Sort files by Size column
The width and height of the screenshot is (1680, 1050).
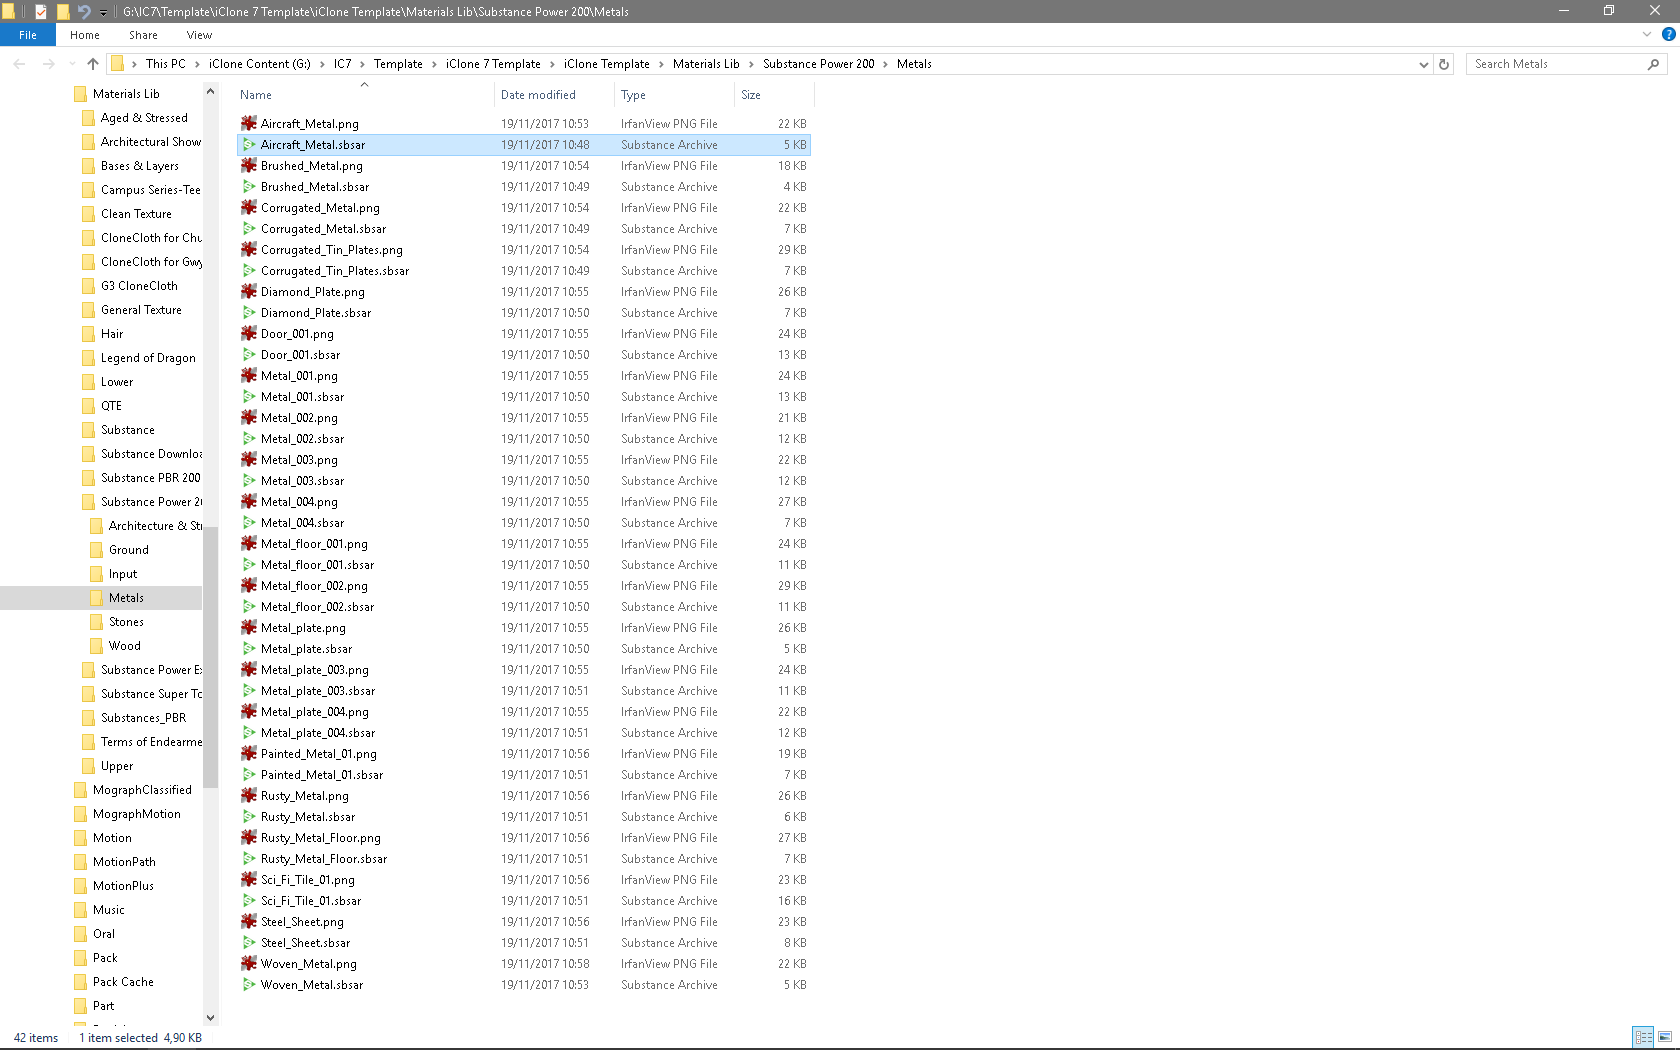(x=774, y=95)
